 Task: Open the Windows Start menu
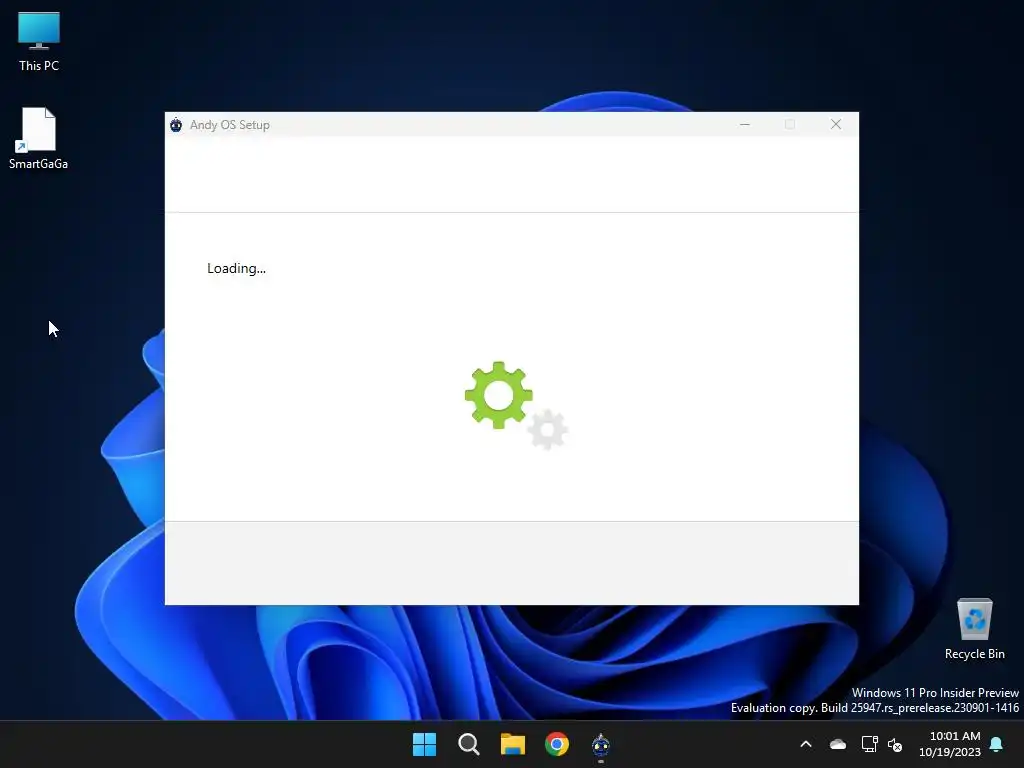[x=424, y=744]
